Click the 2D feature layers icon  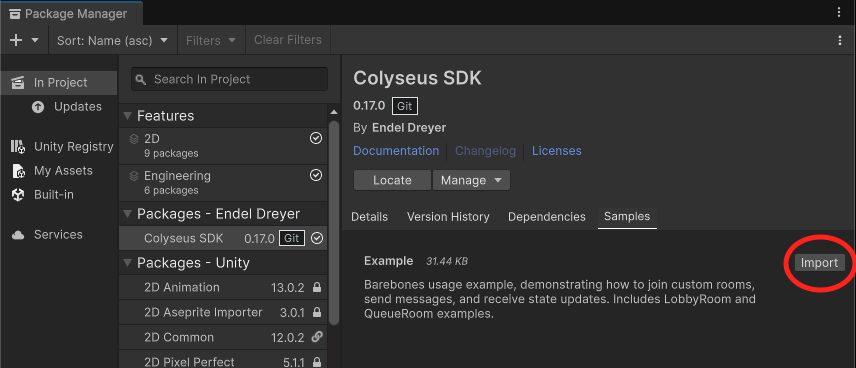coord(134,139)
